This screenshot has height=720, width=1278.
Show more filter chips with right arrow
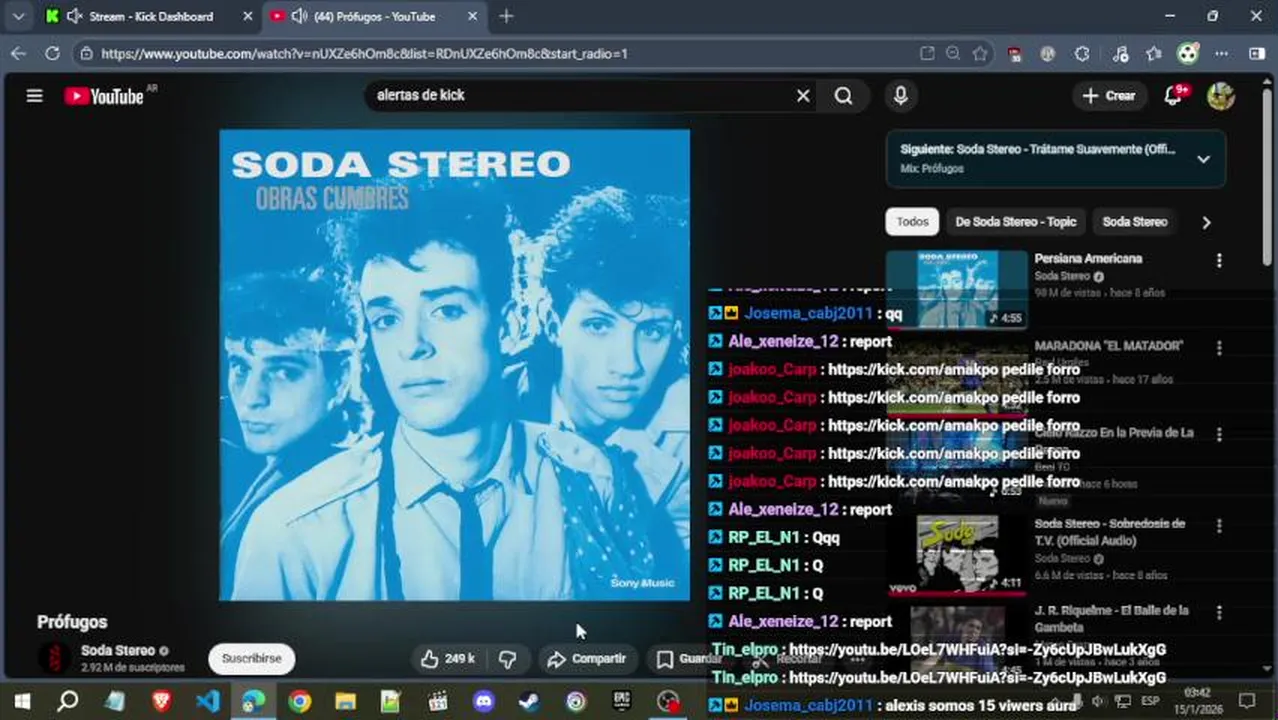1206,222
